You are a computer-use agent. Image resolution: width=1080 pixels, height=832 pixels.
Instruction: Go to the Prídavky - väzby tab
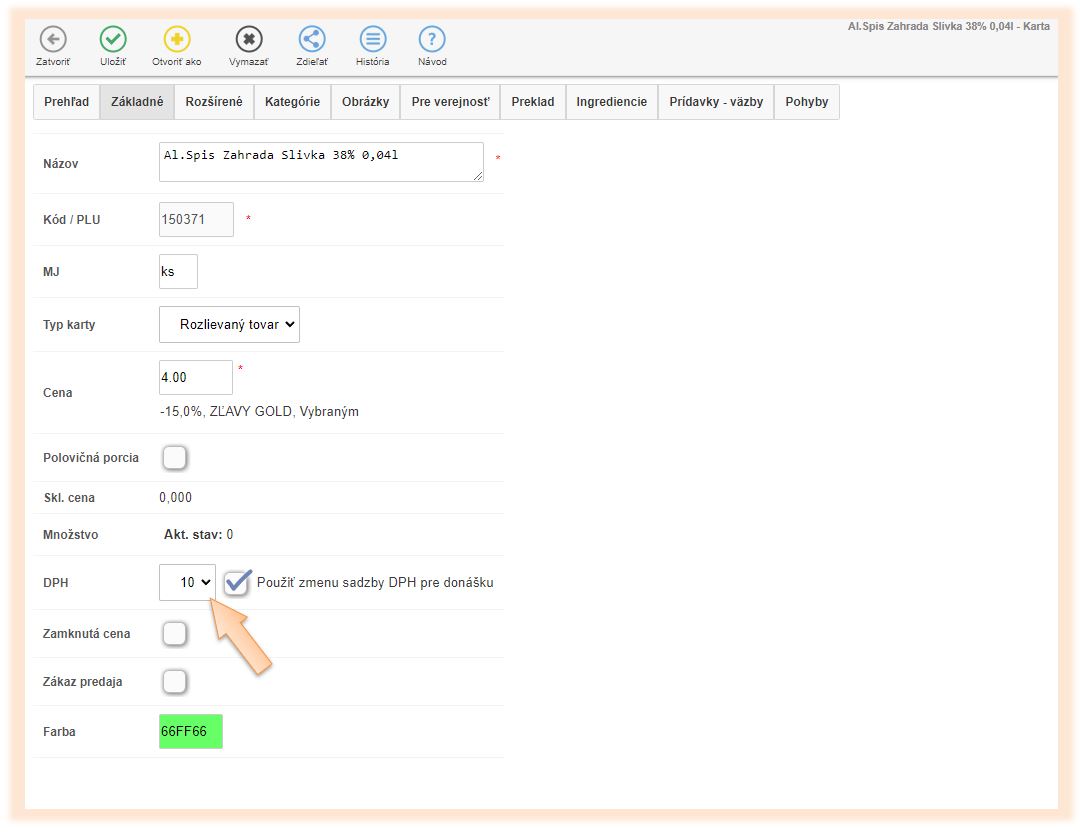coord(716,102)
